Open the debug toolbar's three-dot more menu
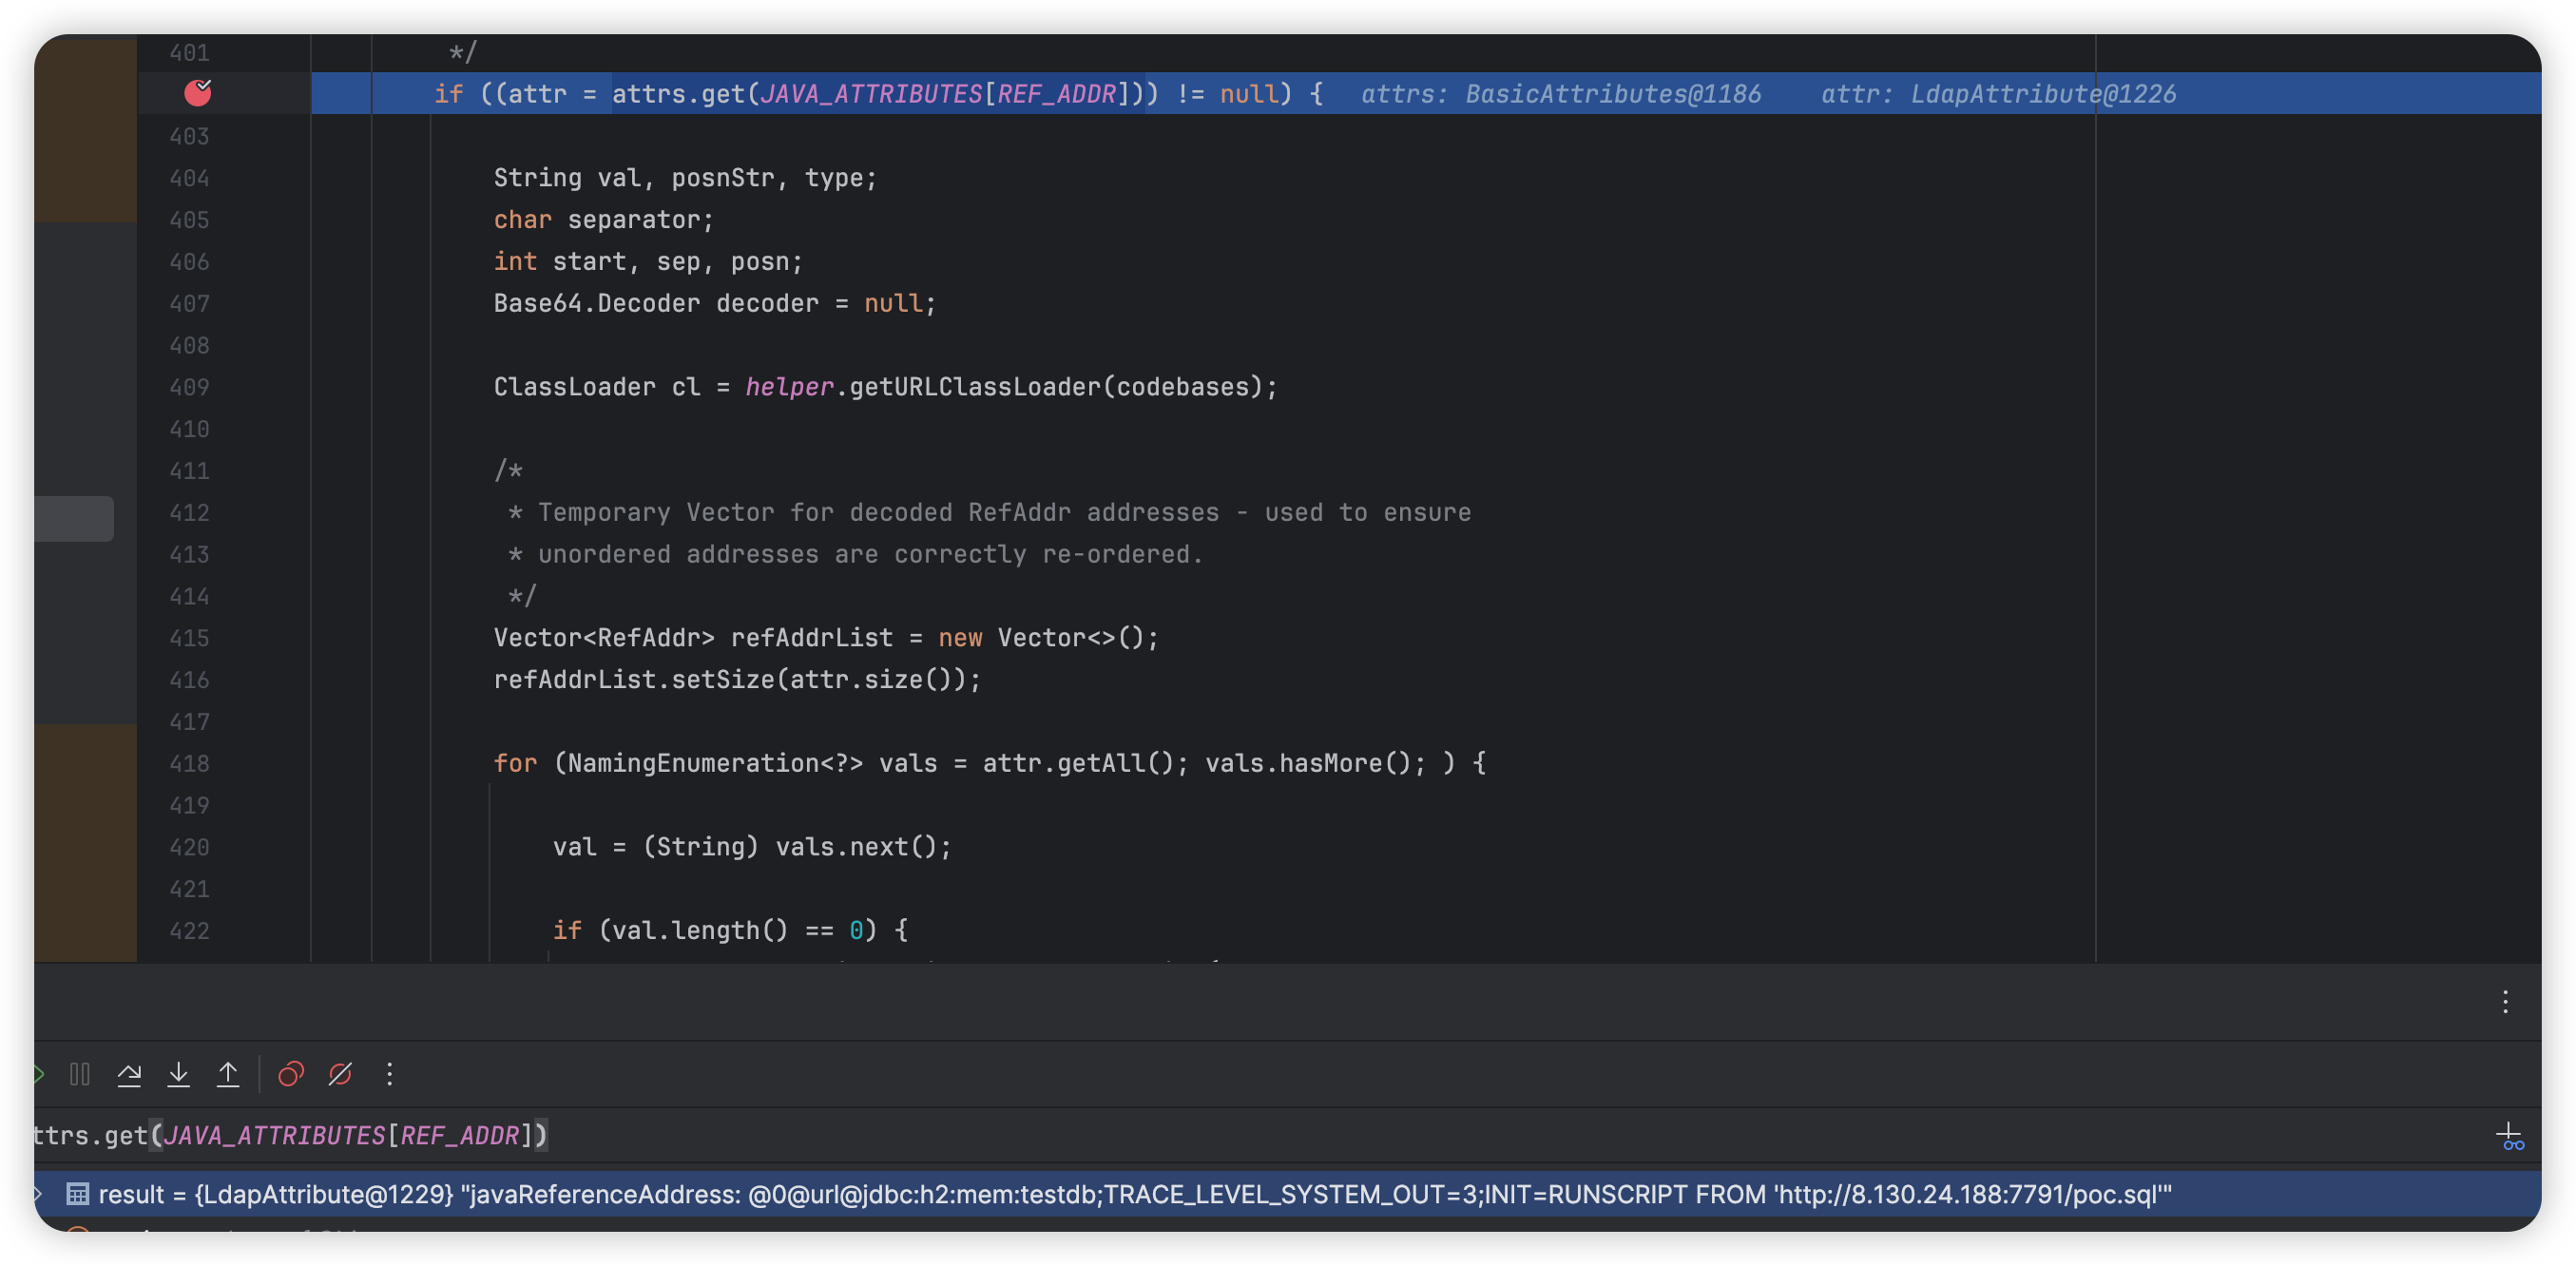 coord(390,1074)
